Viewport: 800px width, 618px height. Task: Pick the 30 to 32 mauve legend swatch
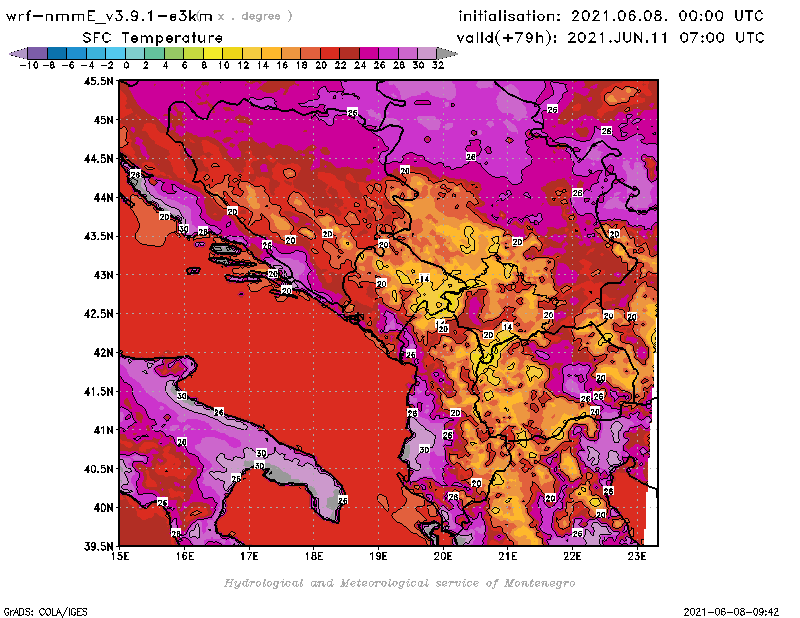pyautogui.click(x=428, y=53)
